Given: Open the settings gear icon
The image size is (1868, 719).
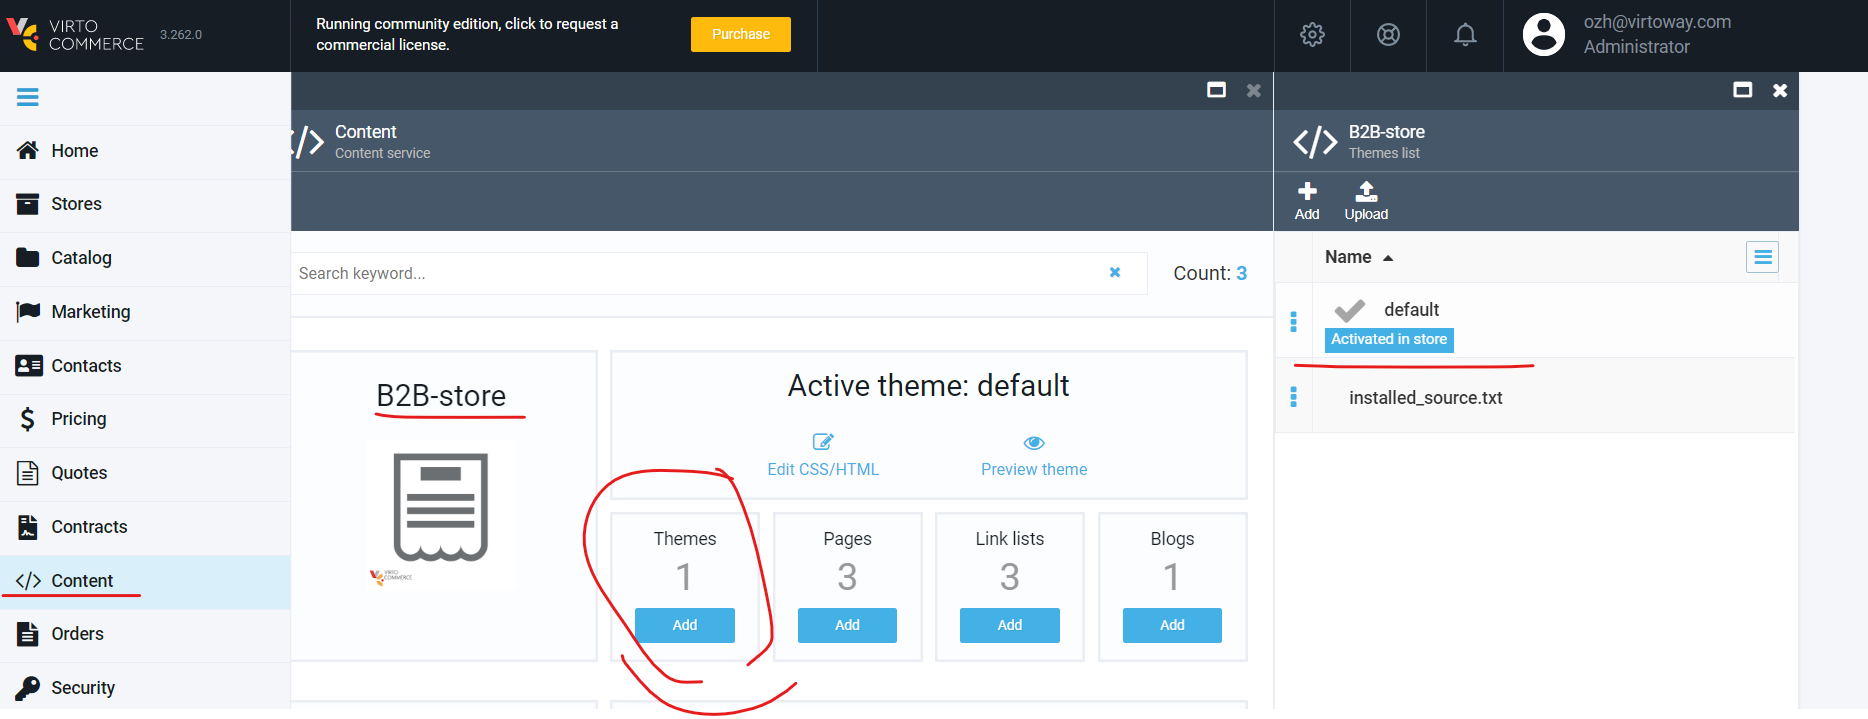Looking at the screenshot, I should pos(1312,35).
